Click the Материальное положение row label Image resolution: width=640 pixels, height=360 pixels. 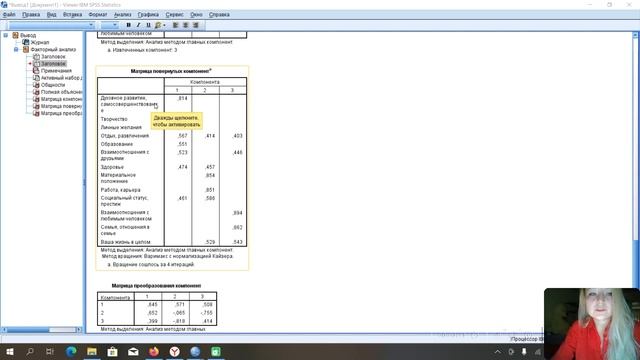118,178
